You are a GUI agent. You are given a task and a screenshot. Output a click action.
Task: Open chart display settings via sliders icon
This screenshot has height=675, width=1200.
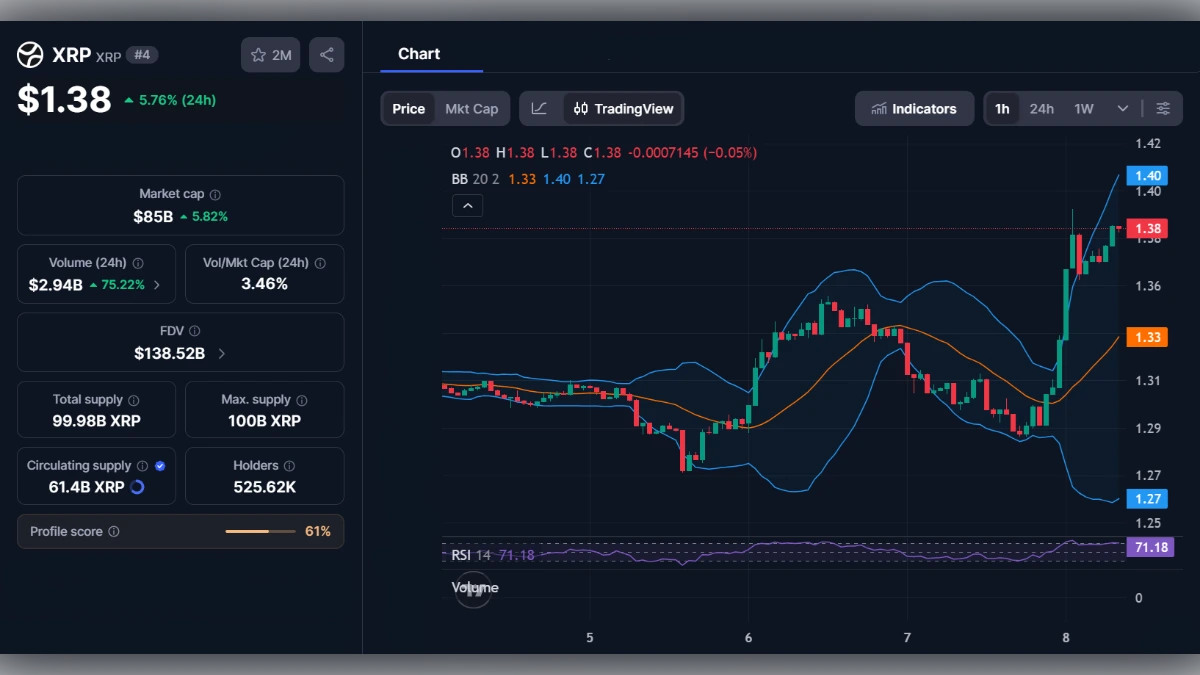click(1163, 108)
